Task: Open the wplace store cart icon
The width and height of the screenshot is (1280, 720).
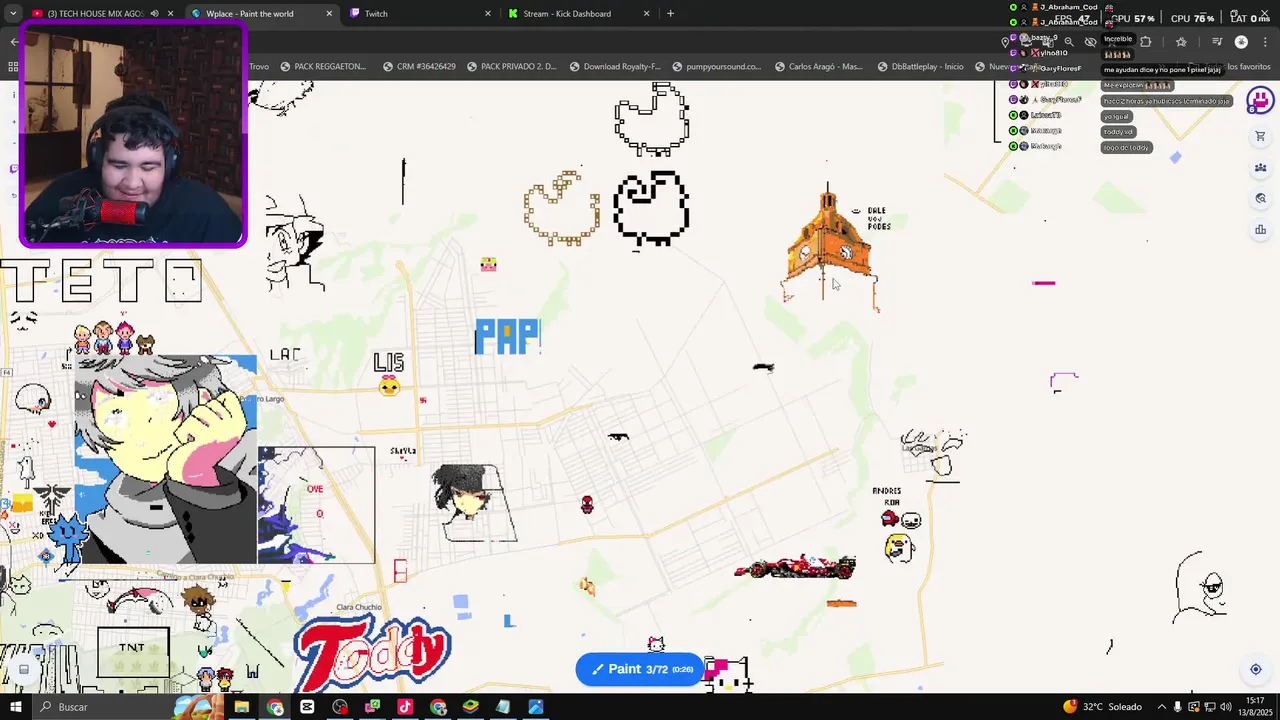Action: point(1260,136)
